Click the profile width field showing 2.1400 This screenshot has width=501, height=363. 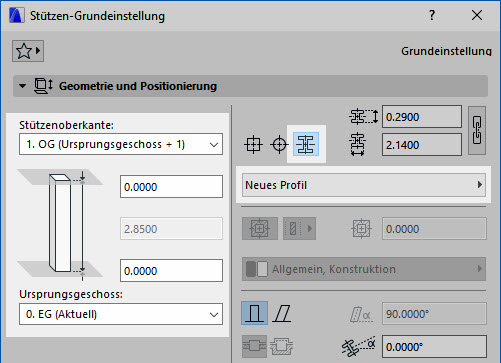coord(422,145)
